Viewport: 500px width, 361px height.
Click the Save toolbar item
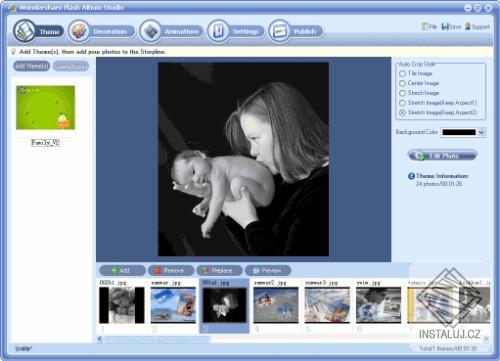tap(451, 27)
